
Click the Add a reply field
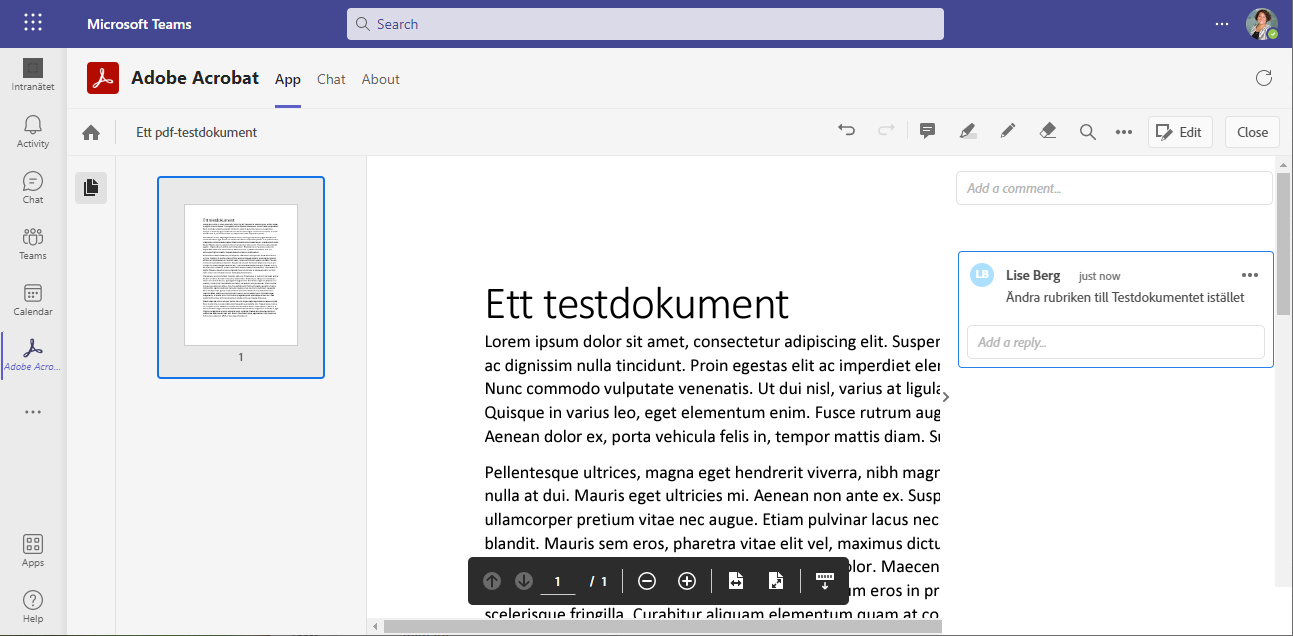tap(1115, 342)
